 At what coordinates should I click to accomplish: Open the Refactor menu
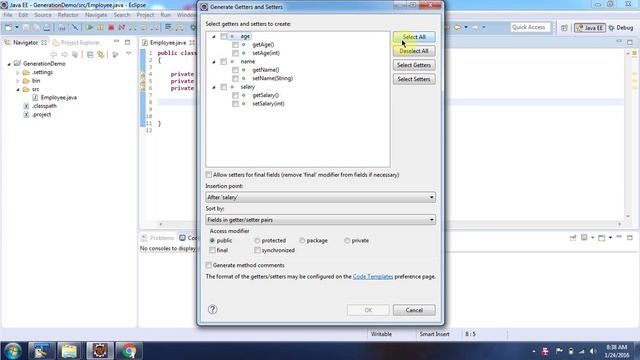pyautogui.click(x=68, y=15)
